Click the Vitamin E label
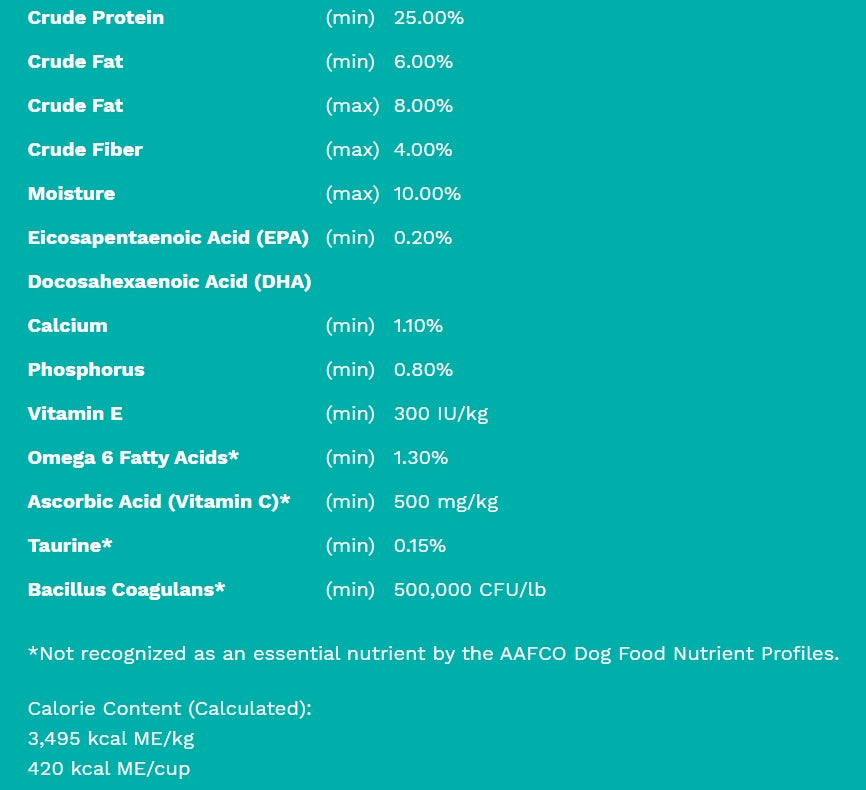Screen dimensions: 866x790 point(75,414)
